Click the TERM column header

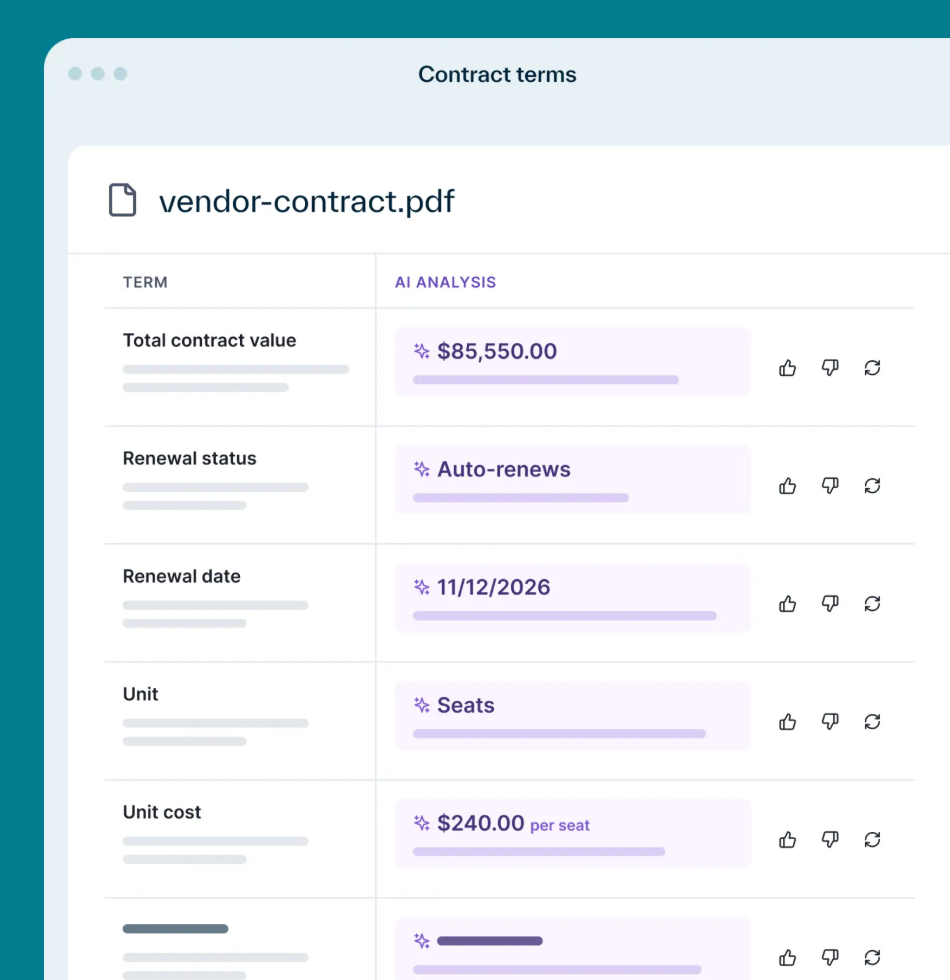(x=145, y=282)
